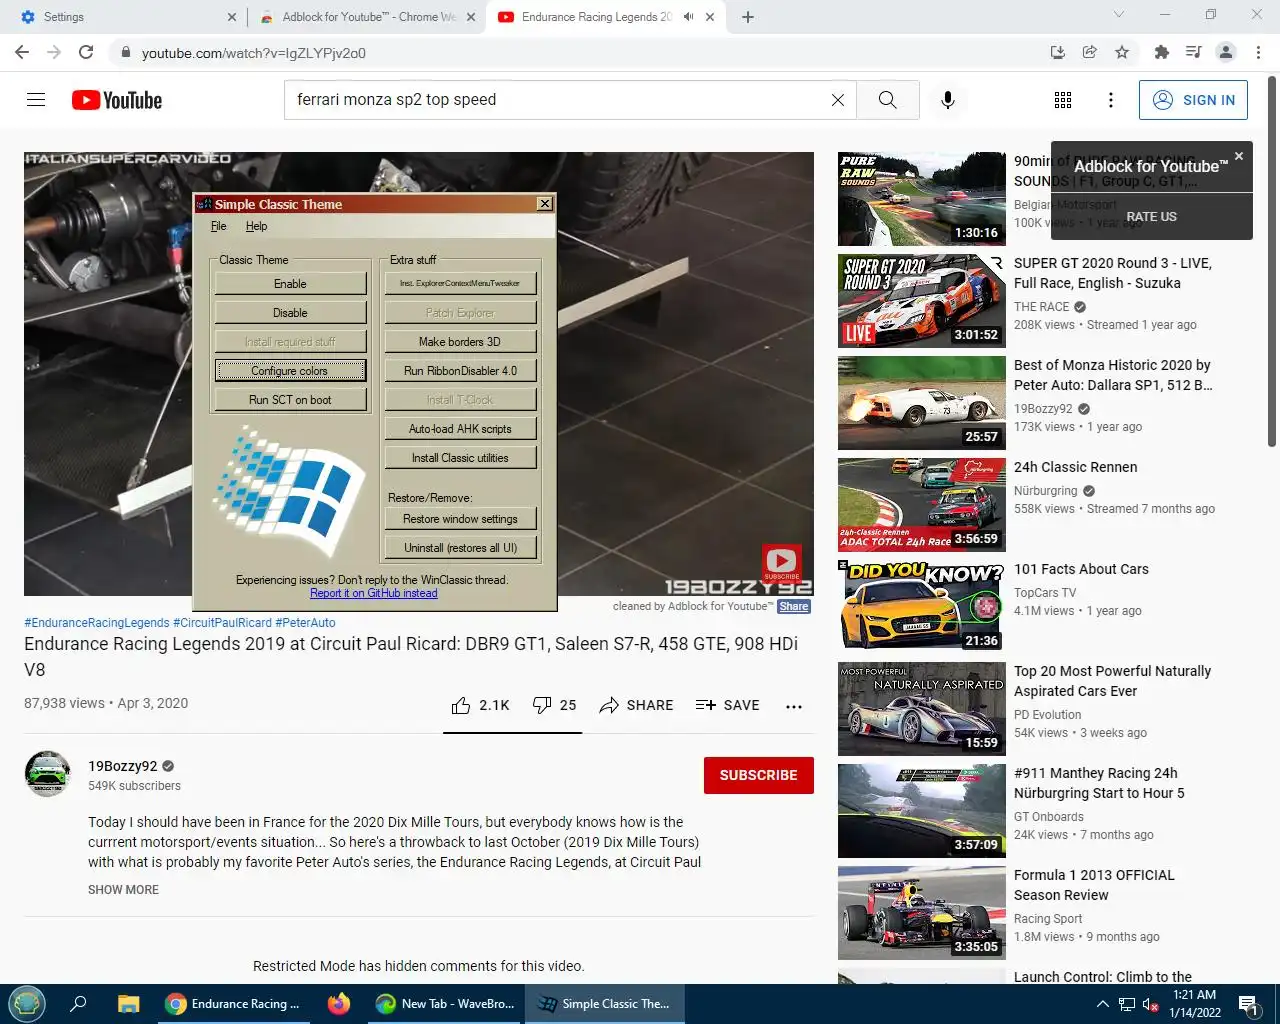Open the File menu in Simple Classic Theme
The image size is (1280, 1024).
pyautogui.click(x=218, y=226)
